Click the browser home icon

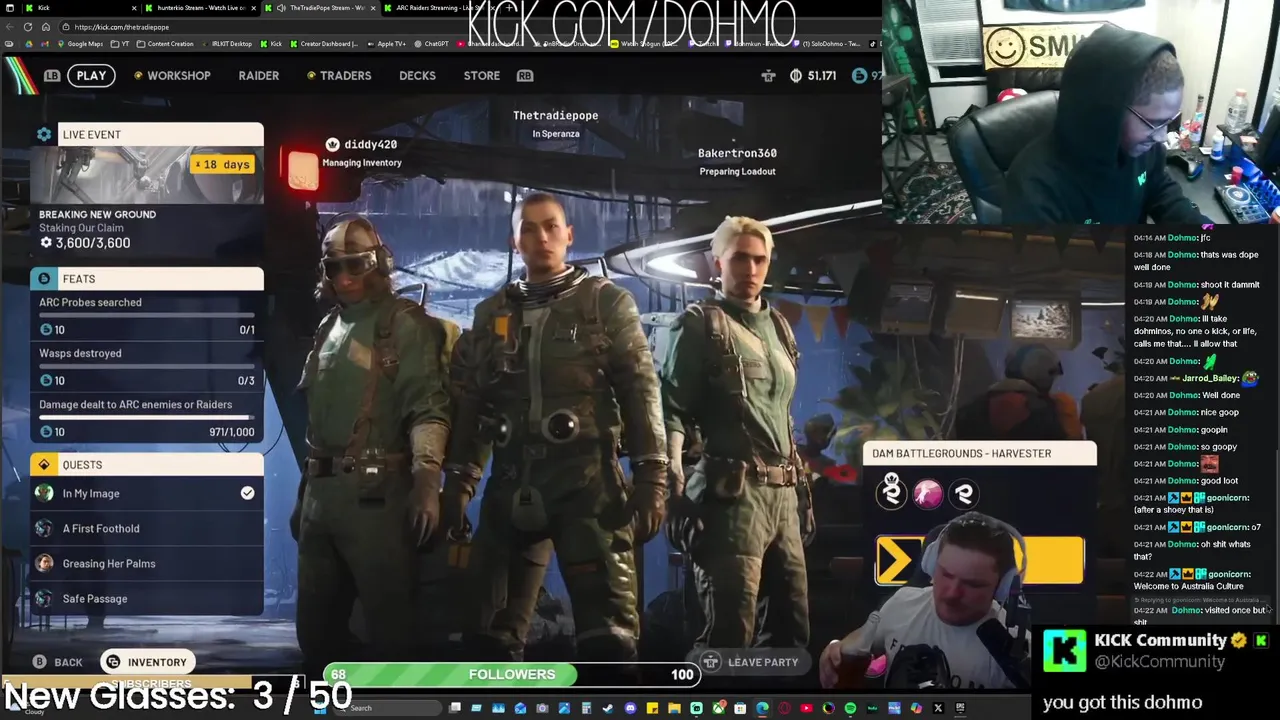point(45,27)
